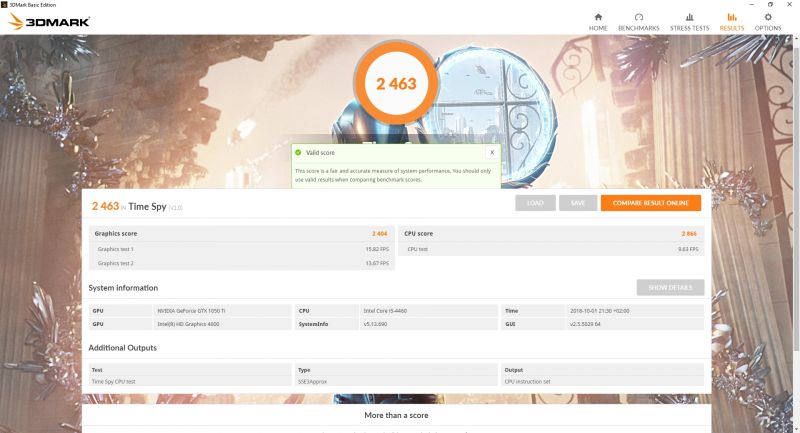Click the More than a score heading
Screen dimensions: 800x433
pyautogui.click(x=396, y=415)
